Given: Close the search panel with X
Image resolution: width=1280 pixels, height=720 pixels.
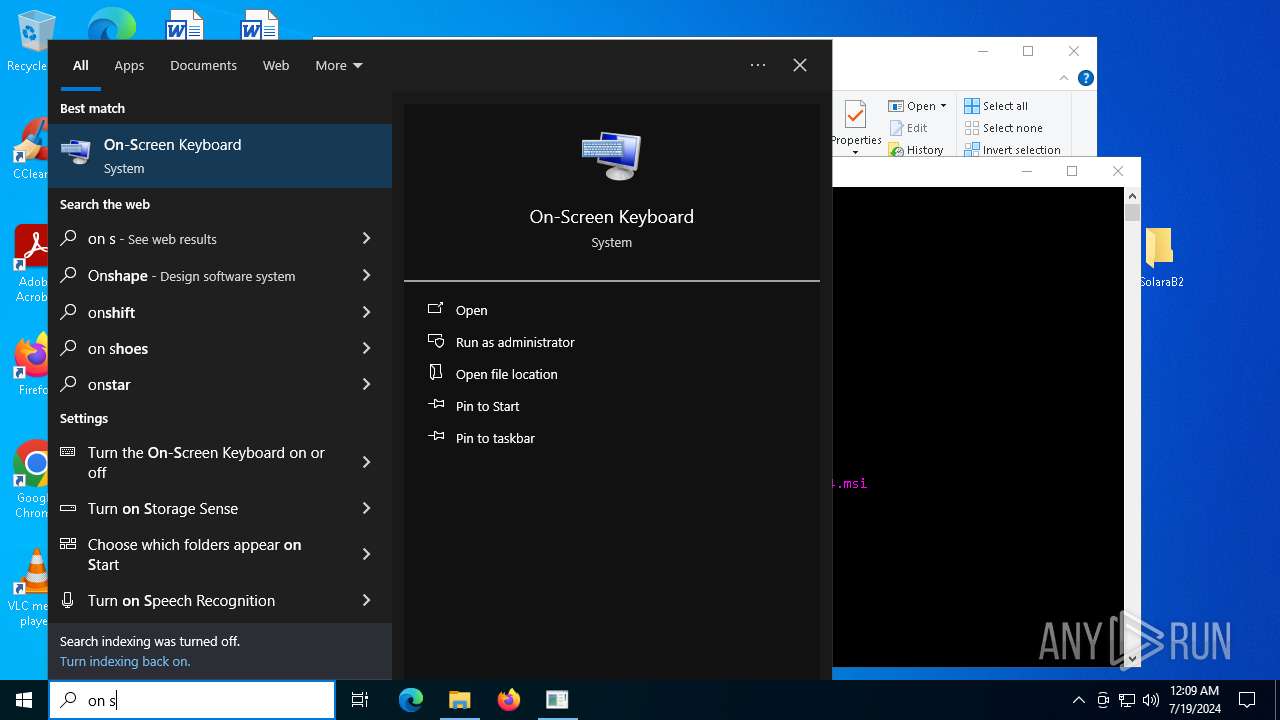Looking at the screenshot, I should (800, 65).
